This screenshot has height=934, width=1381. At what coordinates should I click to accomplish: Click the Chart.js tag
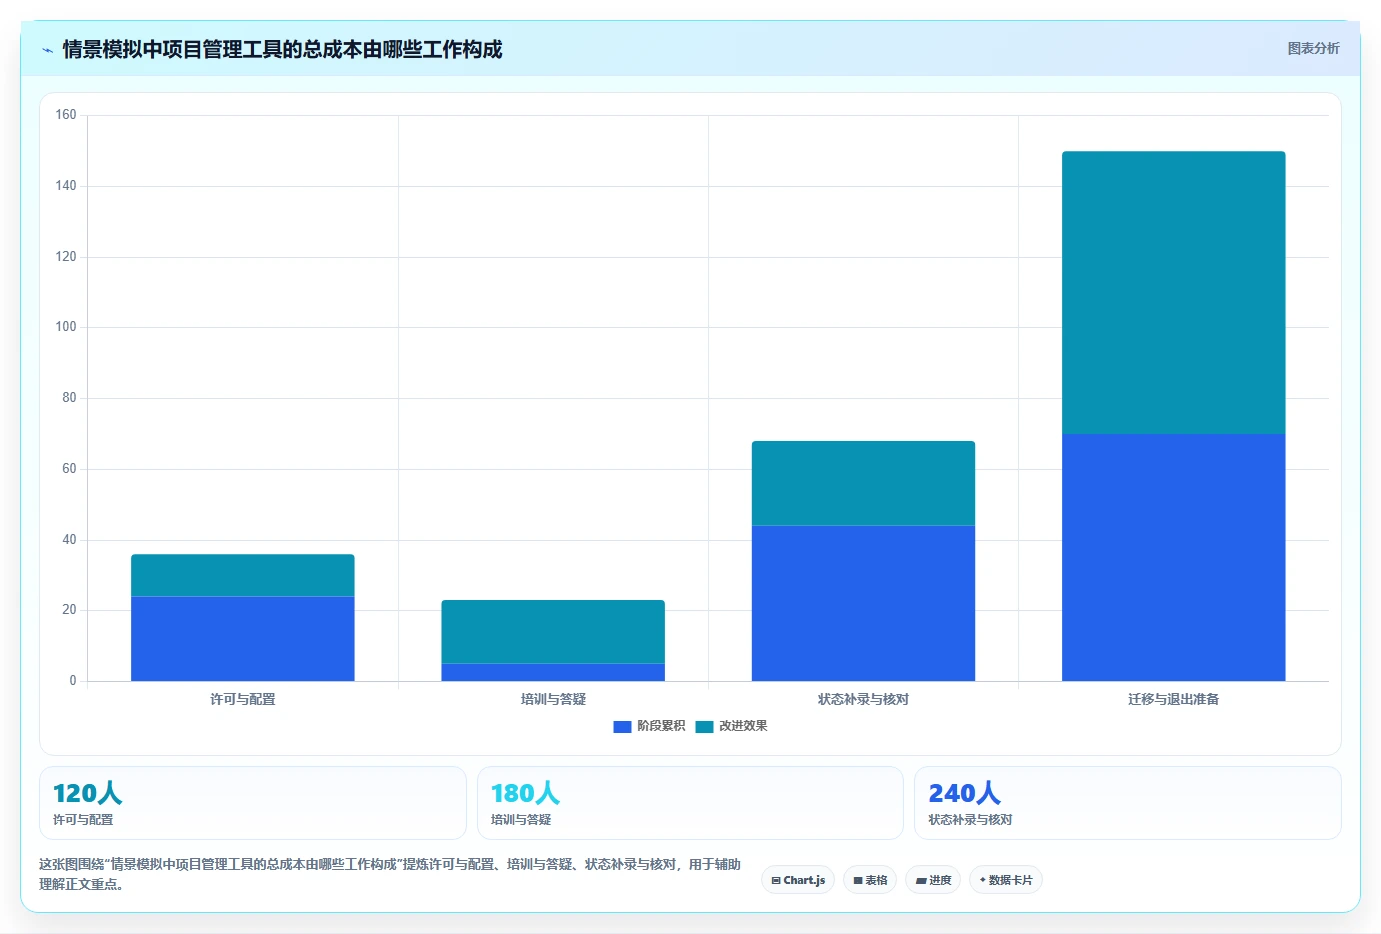(798, 880)
